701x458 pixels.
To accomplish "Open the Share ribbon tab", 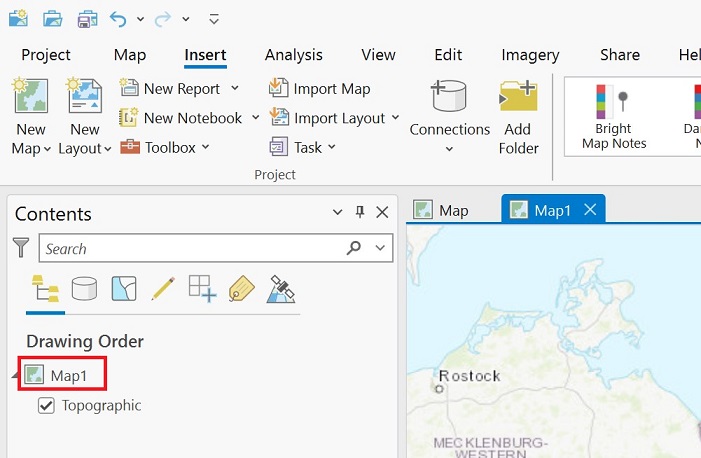I will click(620, 55).
